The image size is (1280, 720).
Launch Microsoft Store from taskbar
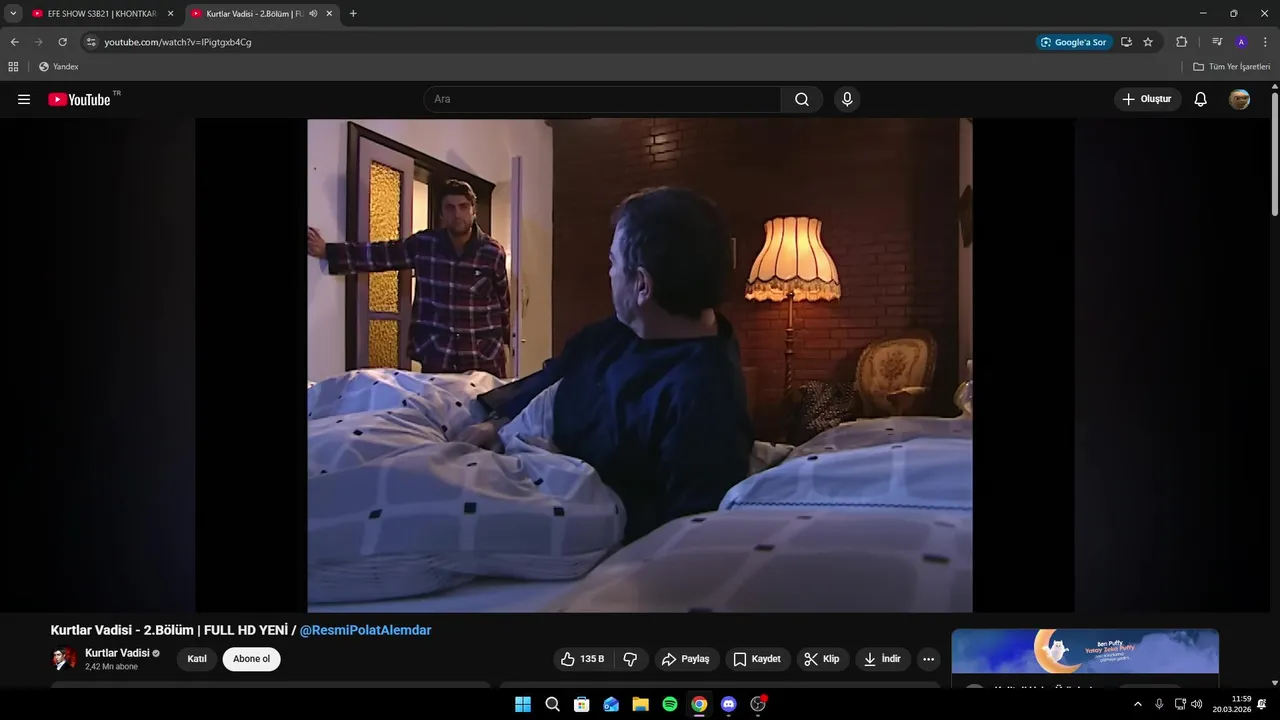pyautogui.click(x=582, y=704)
